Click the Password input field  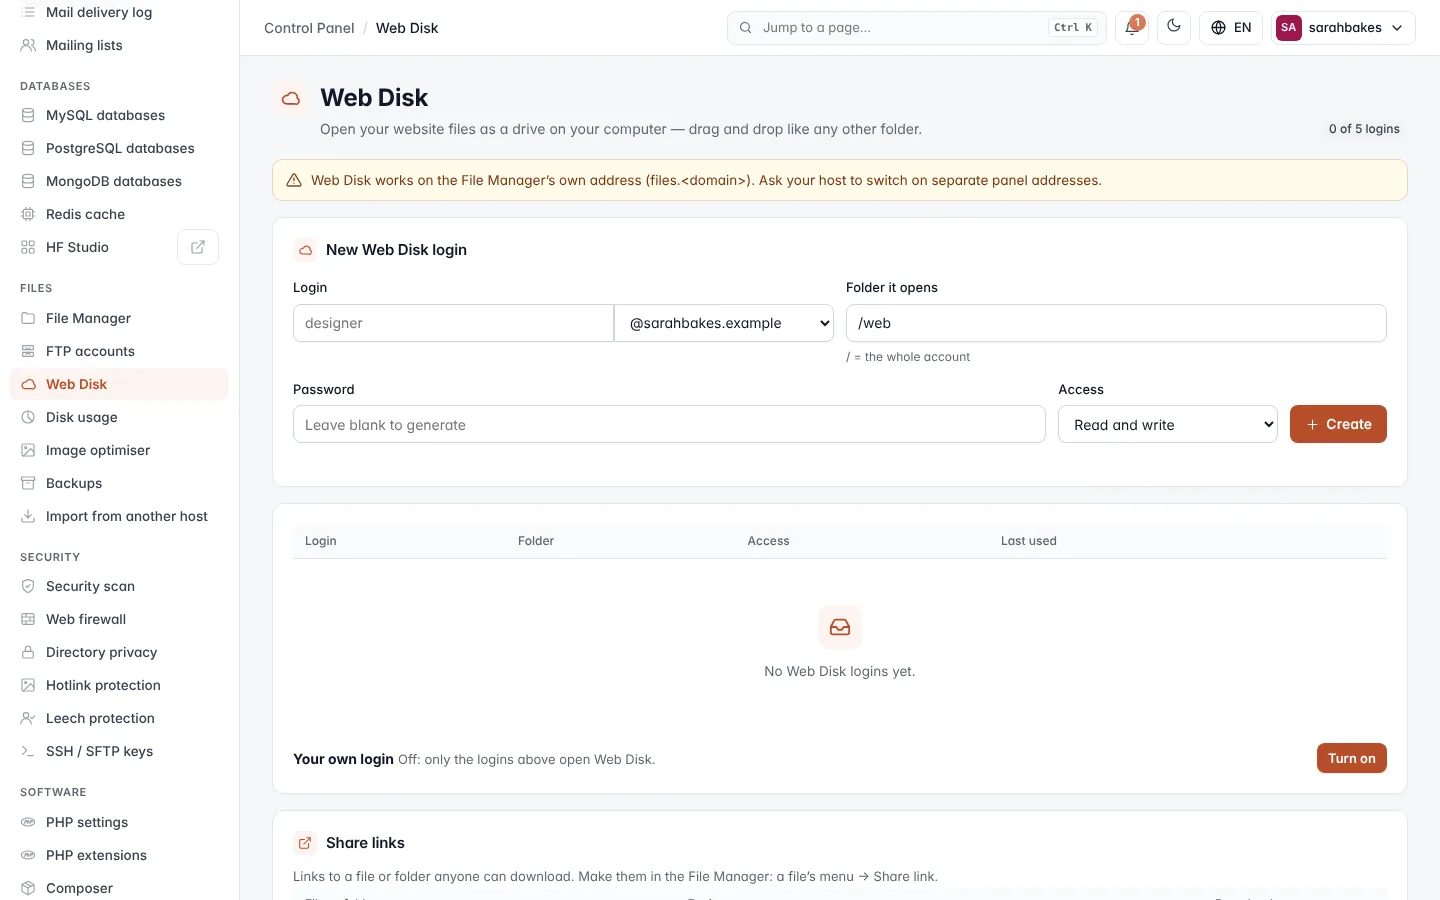(x=669, y=424)
